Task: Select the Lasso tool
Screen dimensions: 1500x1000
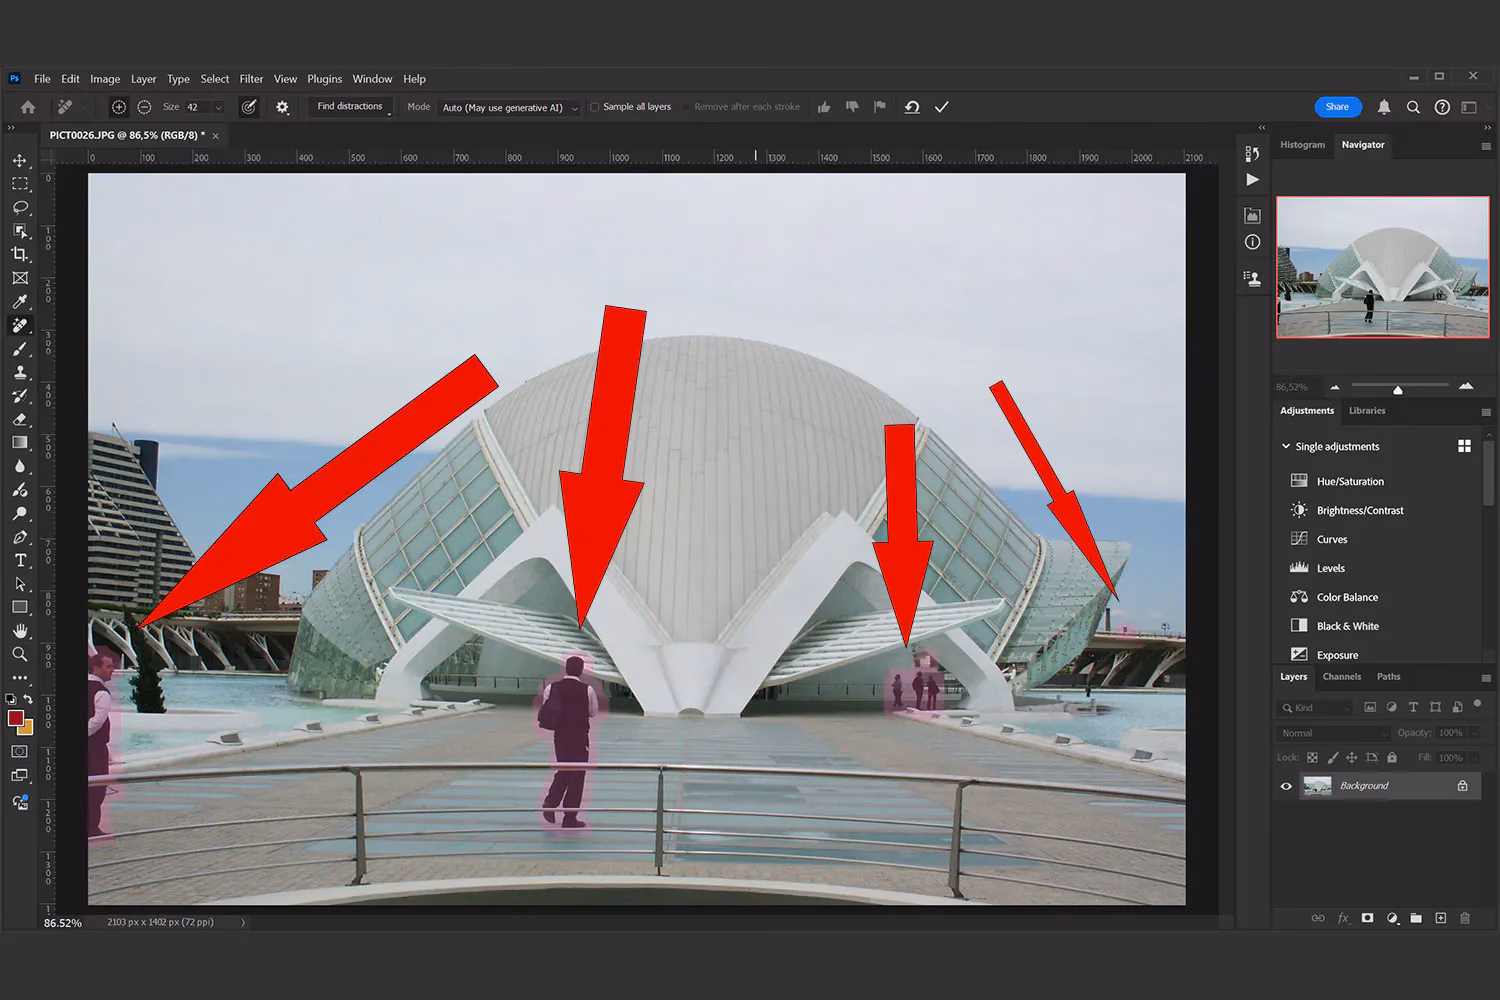Action: 20,207
